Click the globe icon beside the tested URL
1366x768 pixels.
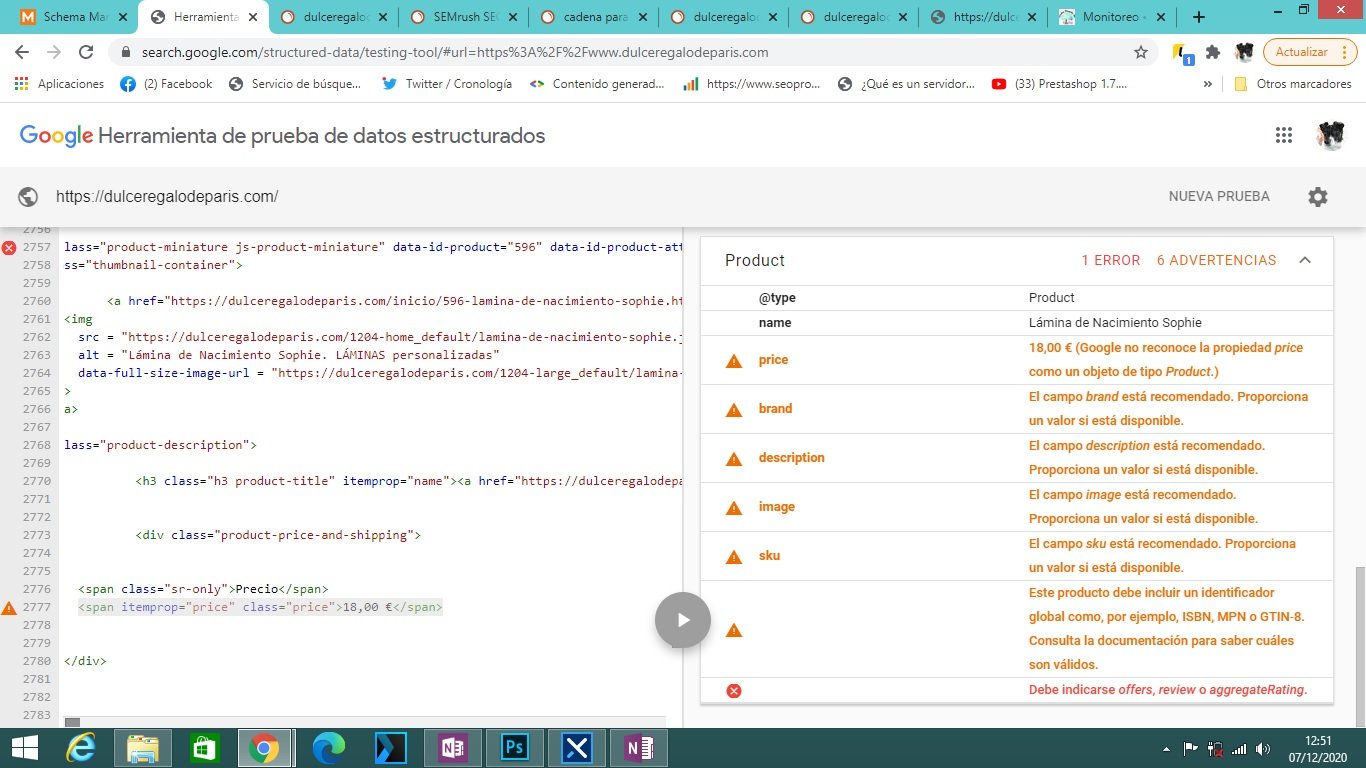pos(29,197)
